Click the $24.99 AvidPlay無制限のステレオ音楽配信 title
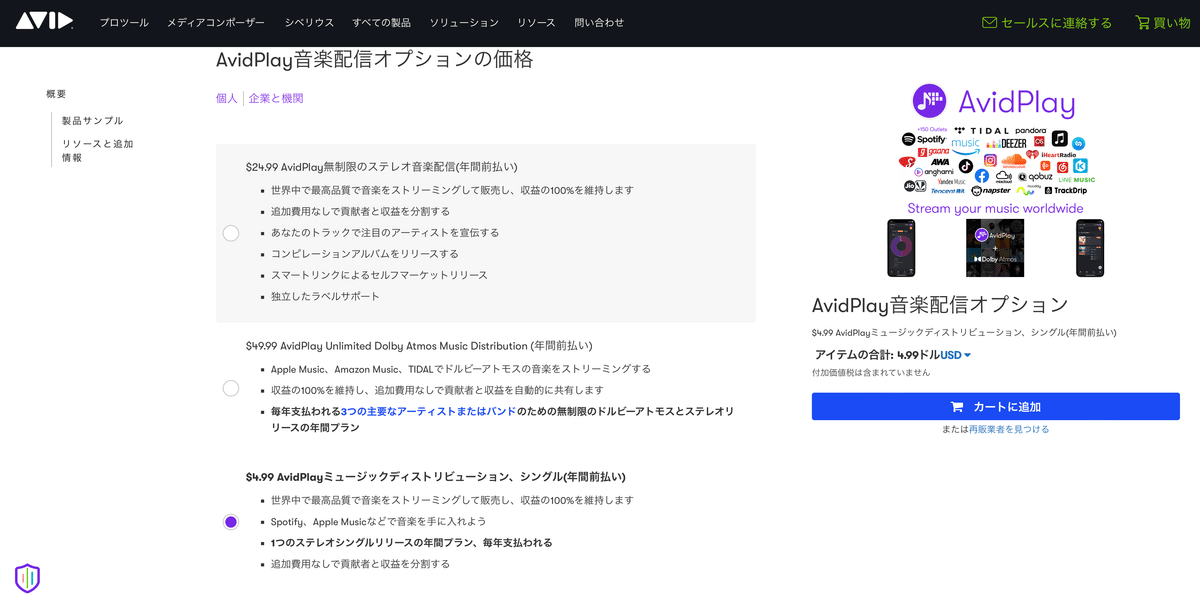 coord(382,167)
